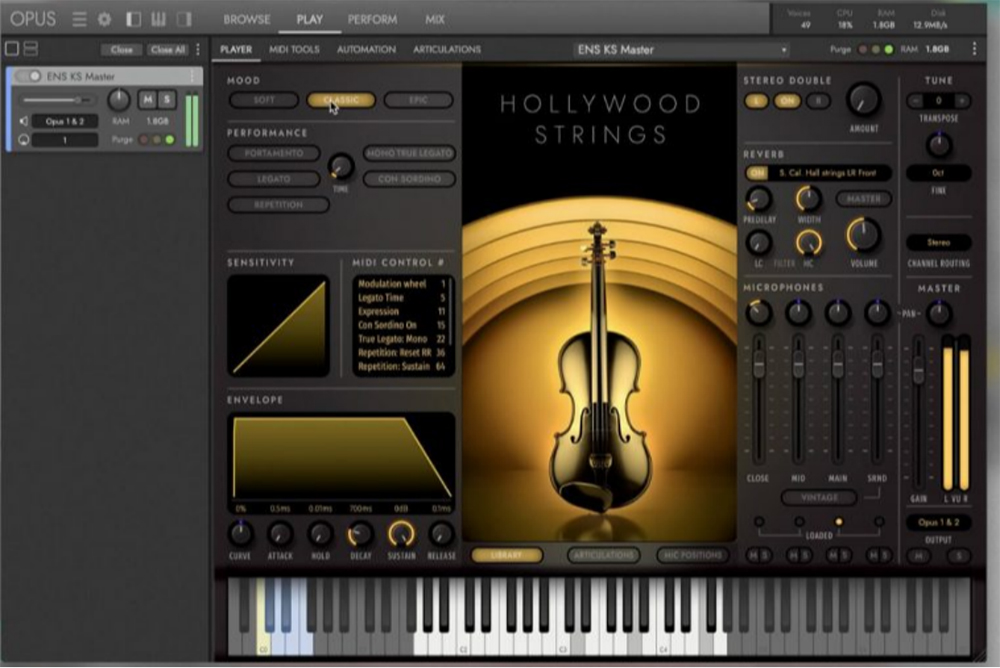Open the rack Opus 1 & 2 output selector
The width and height of the screenshot is (1000, 668).
point(65,121)
